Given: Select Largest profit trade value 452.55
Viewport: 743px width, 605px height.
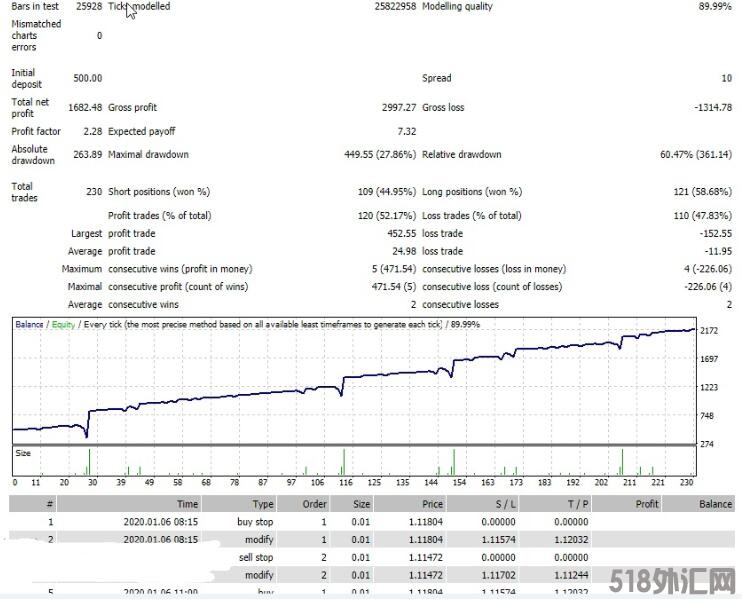Looking at the screenshot, I should [x=401, y=234].
